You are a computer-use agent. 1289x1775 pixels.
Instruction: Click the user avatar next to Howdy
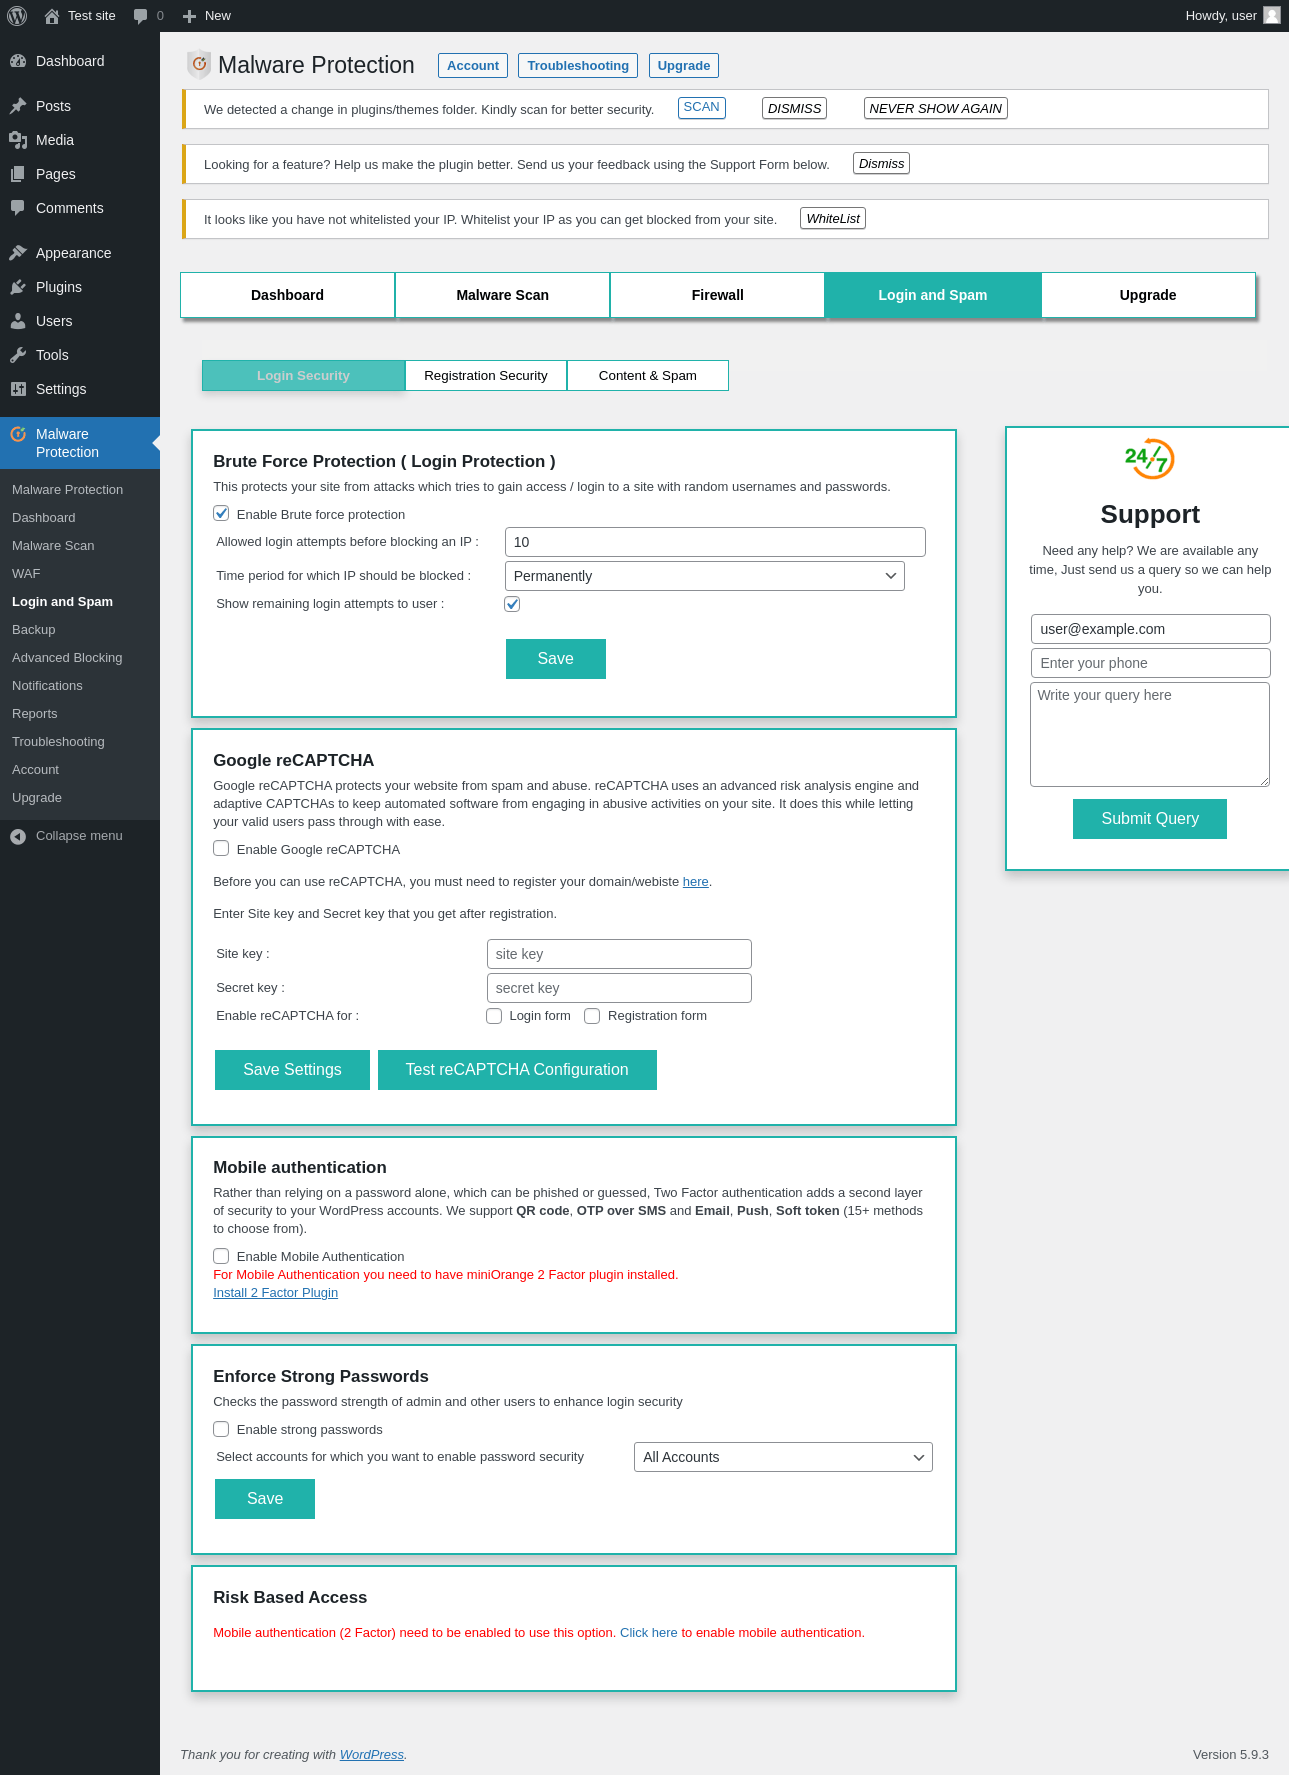(1272, 15)
